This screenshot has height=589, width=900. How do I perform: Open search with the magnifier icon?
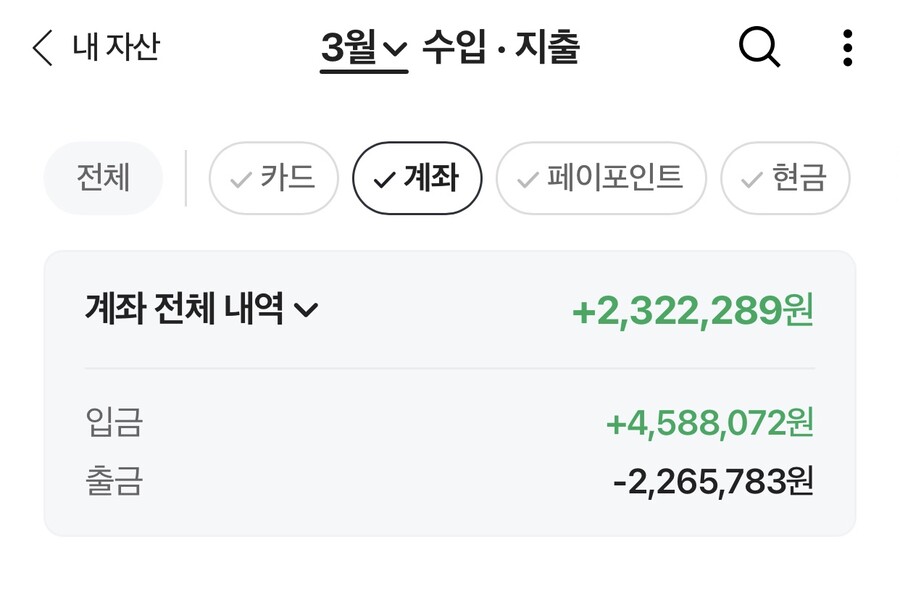coord(759,47)
